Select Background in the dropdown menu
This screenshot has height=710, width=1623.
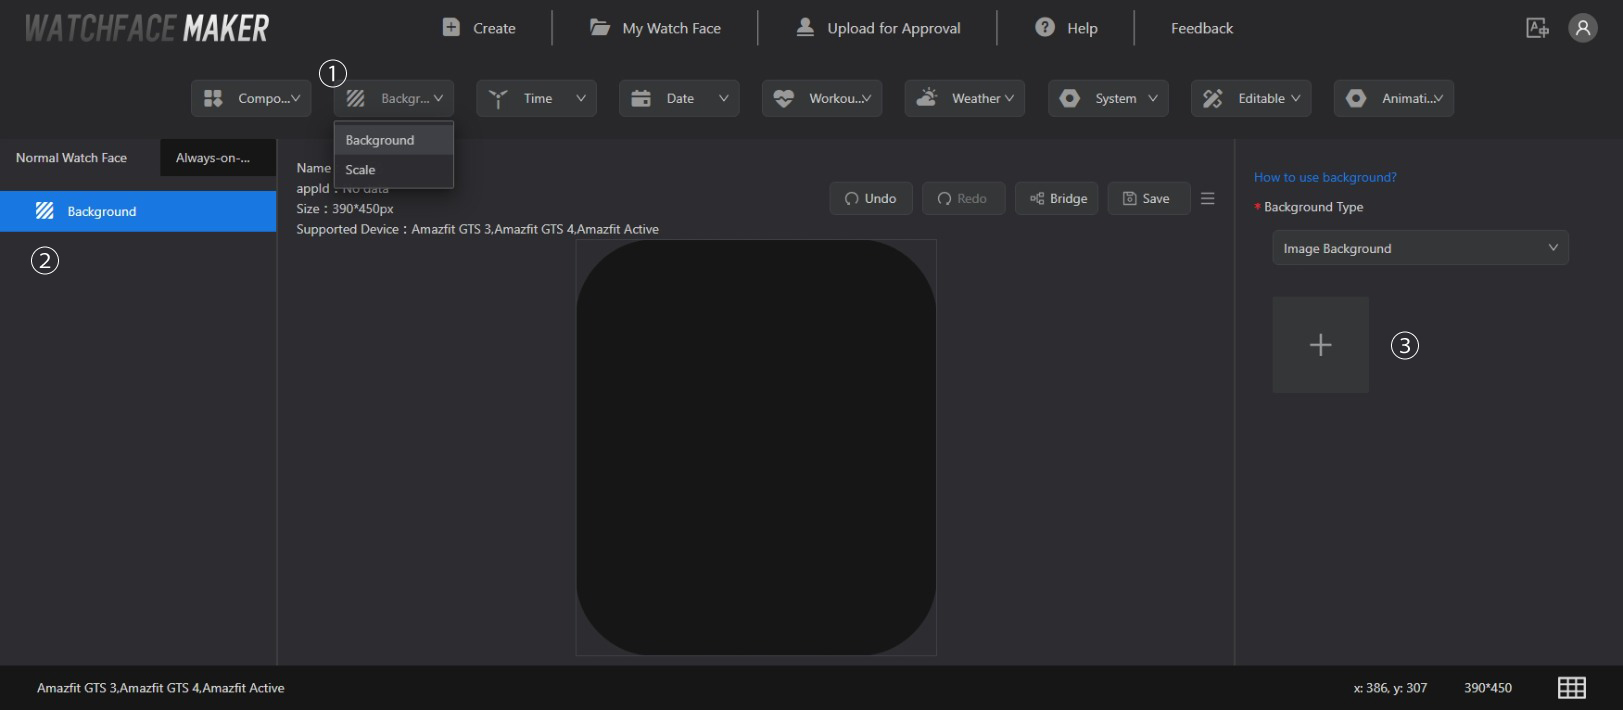[x=380, y=140]
